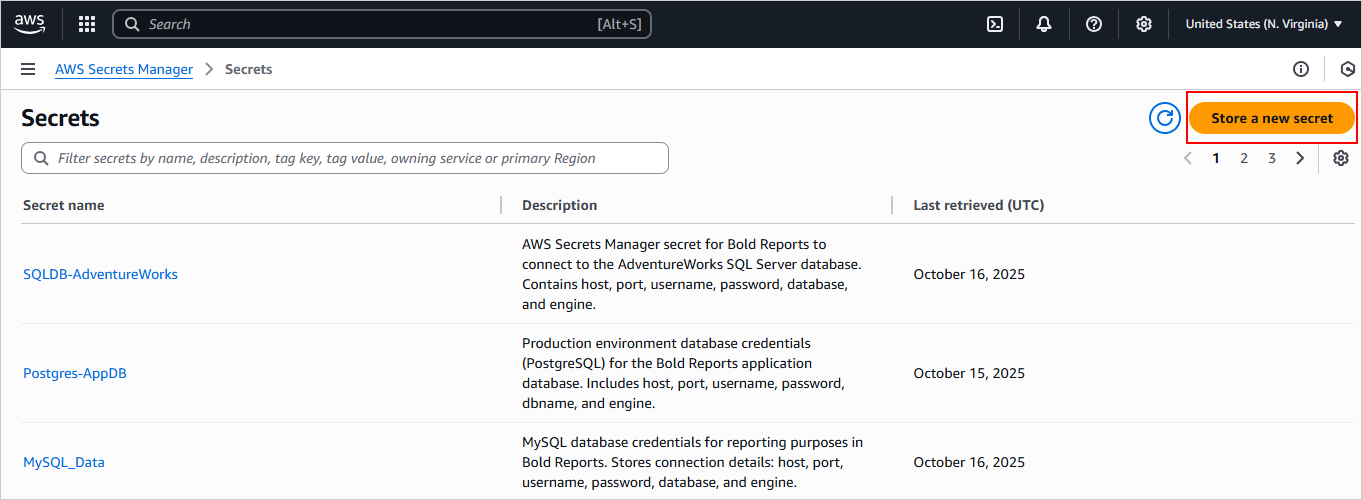
Task: Focus the Filter secrets search field
Action: coord(345,158)
